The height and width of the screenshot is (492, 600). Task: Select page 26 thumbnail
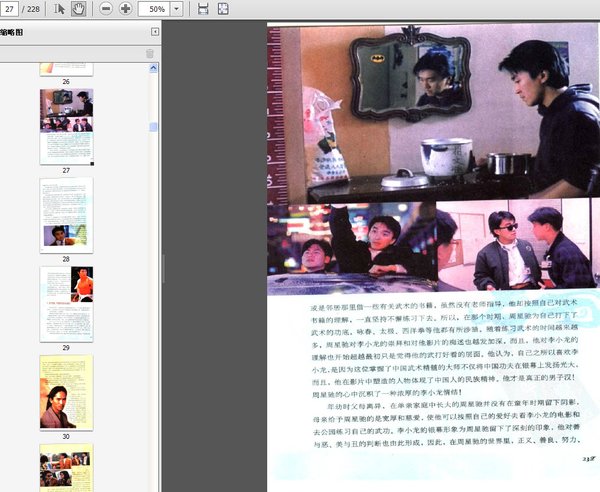click(x=66, y=70)
